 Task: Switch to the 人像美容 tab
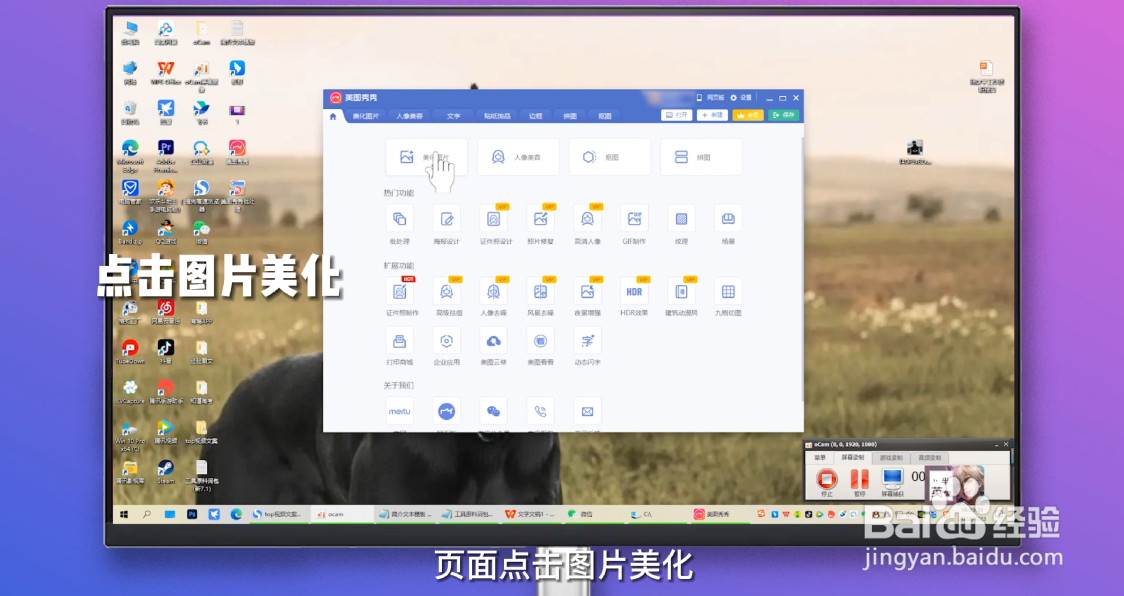pyautogui.click(x=410, y=115)
